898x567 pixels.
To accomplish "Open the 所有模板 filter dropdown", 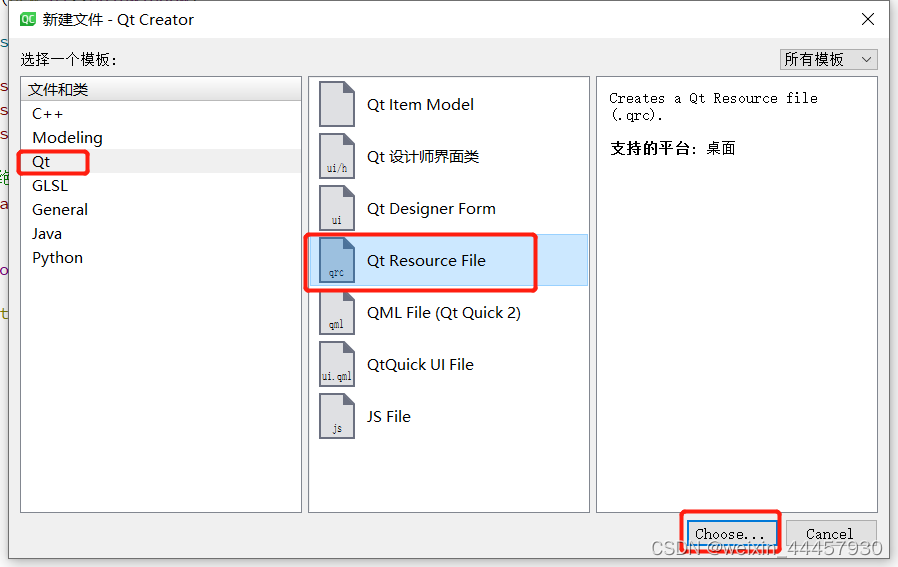I will 828,59.
